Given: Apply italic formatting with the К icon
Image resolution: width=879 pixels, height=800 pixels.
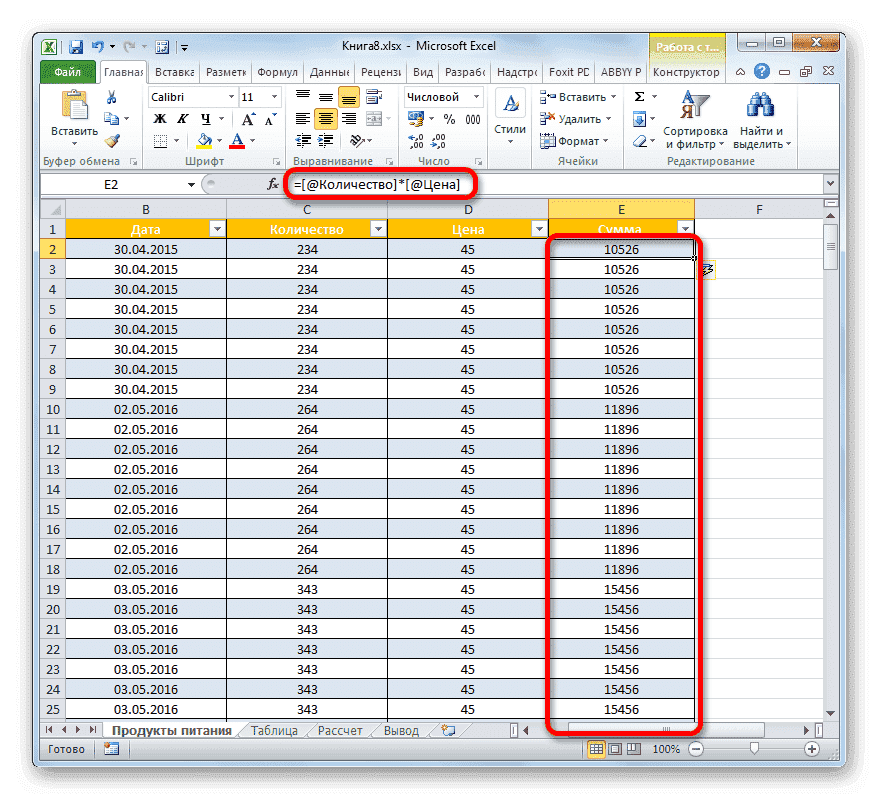Looking at the screenshot, I should coord(181,120).
